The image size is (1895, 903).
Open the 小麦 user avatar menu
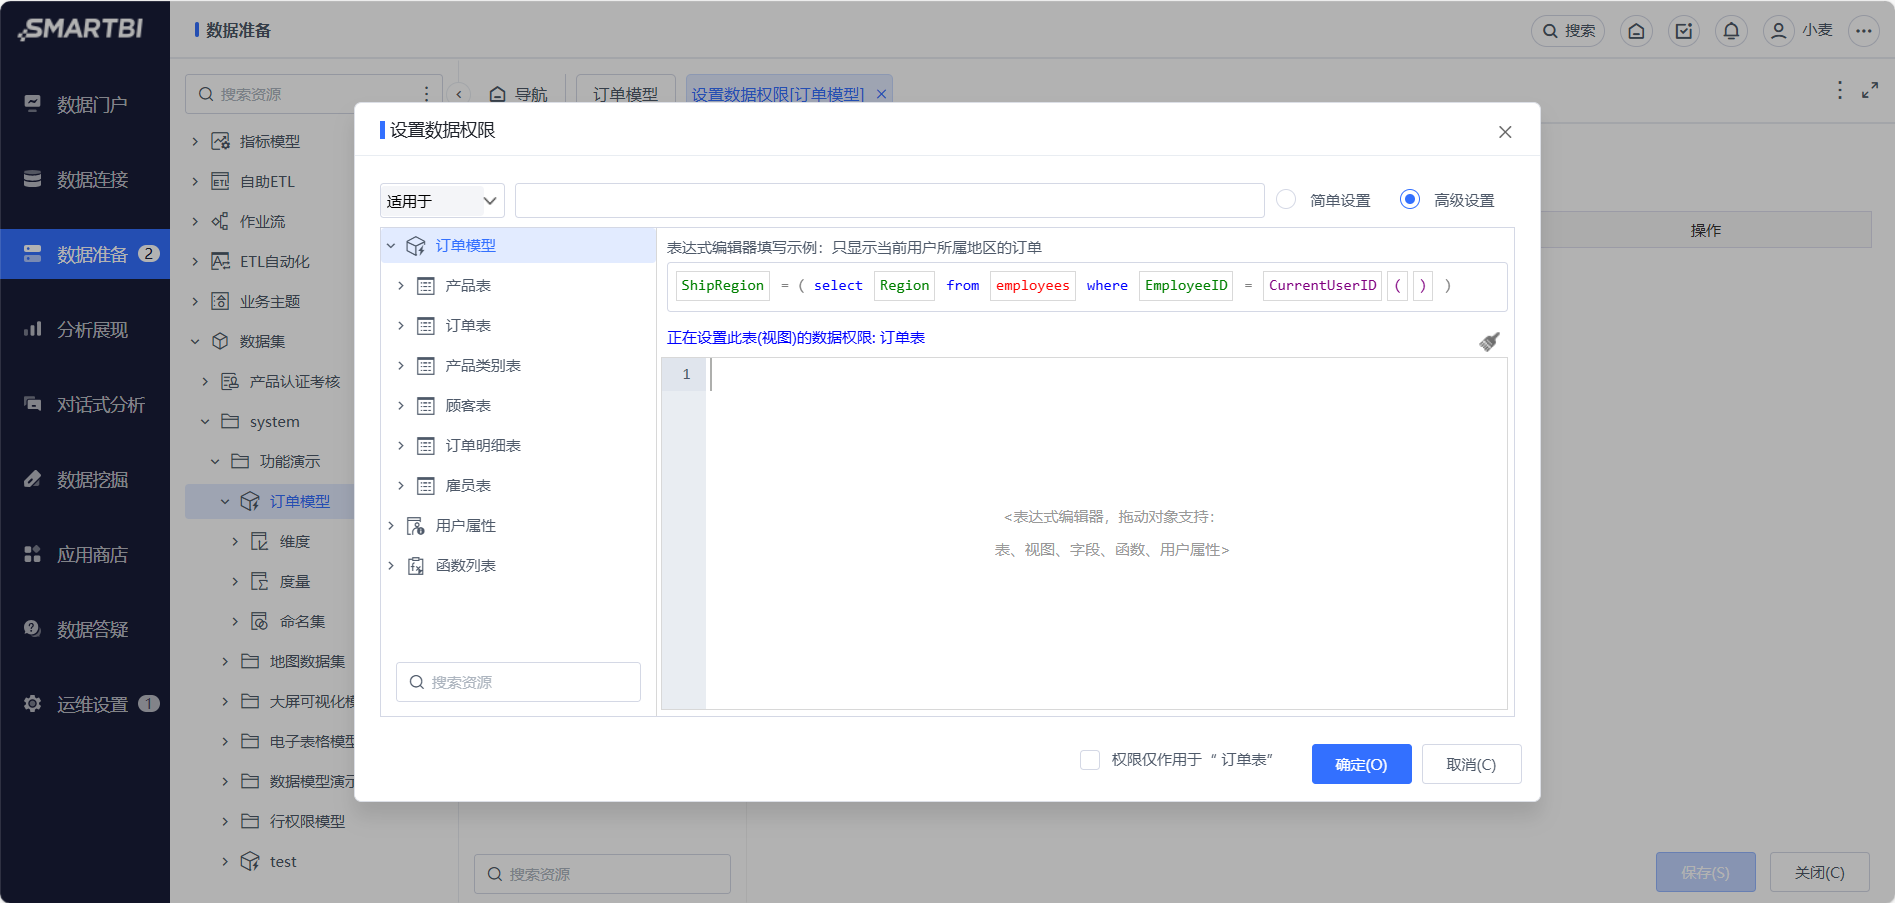tap(1778, 31)
